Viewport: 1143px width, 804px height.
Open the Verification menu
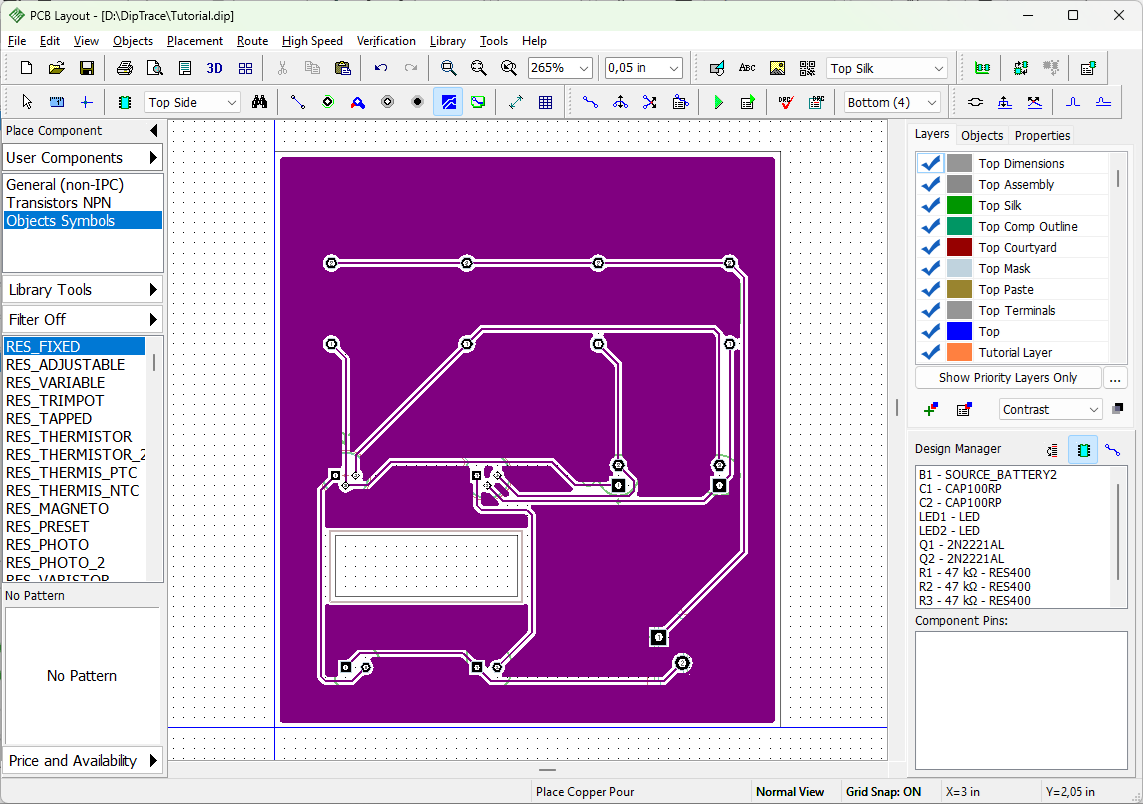pyautogui.click(x=386, y=41)
